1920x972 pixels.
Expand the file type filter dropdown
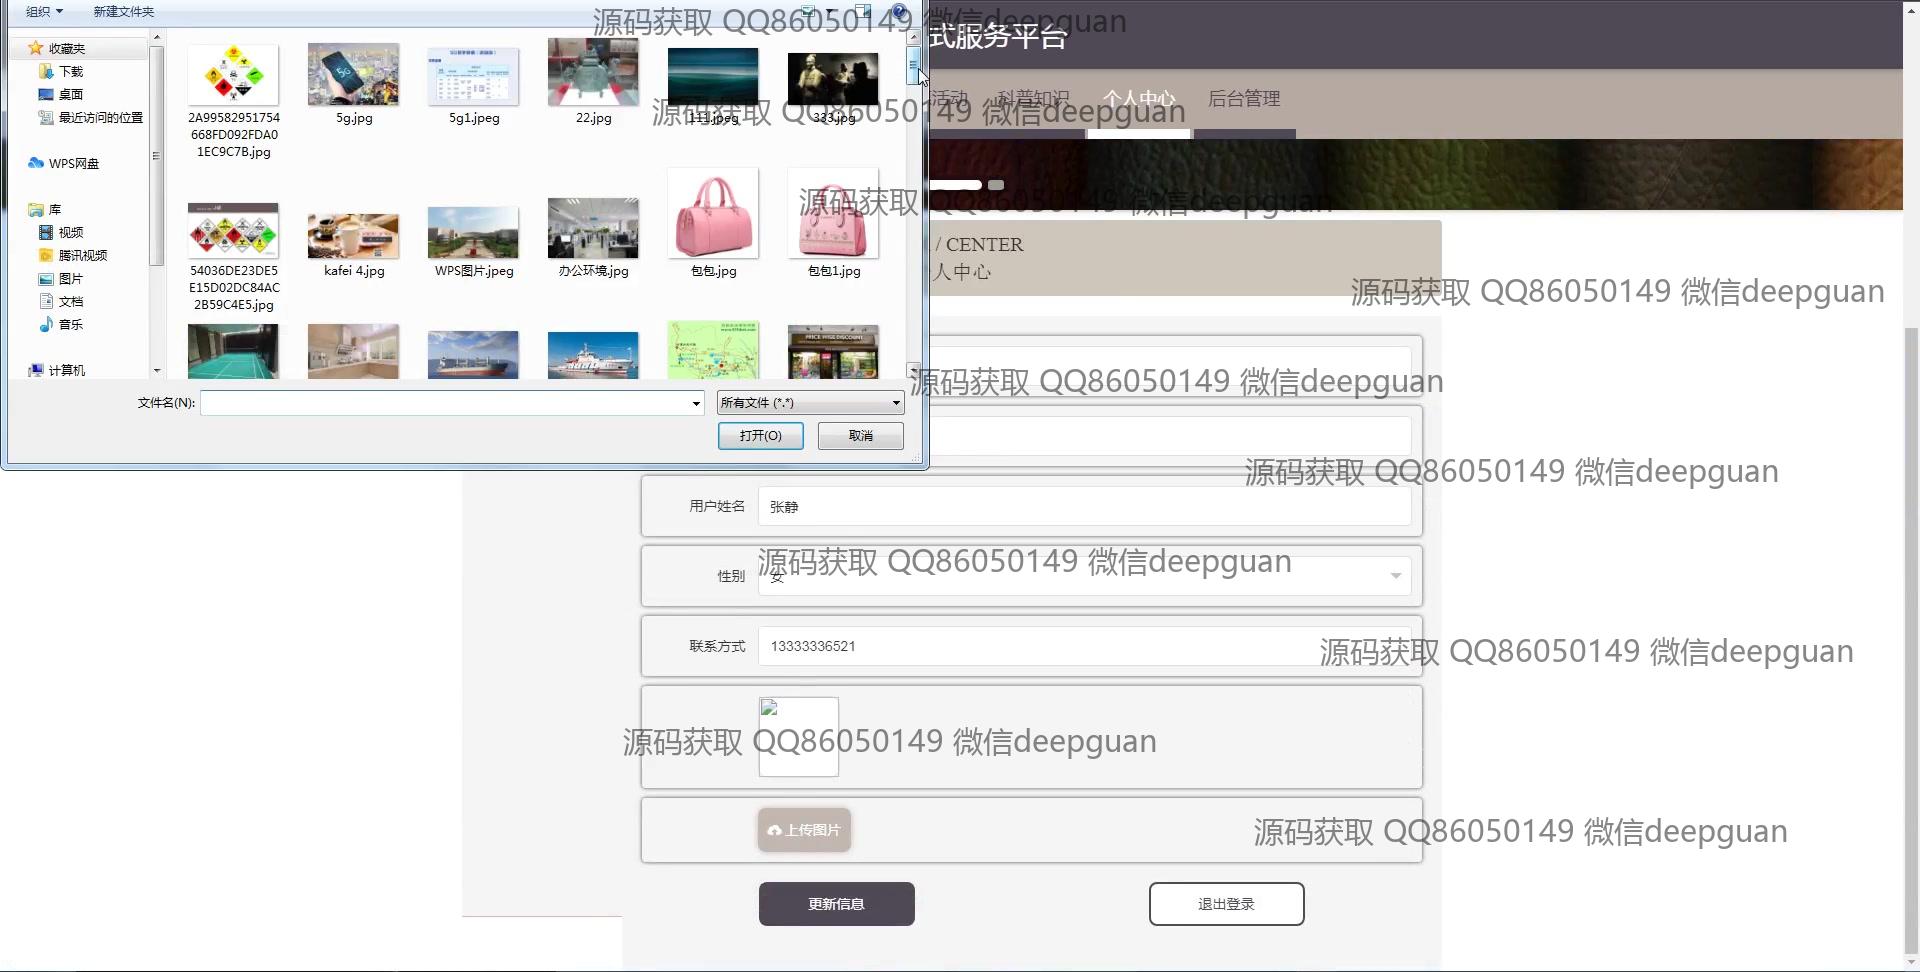(895, 403)
